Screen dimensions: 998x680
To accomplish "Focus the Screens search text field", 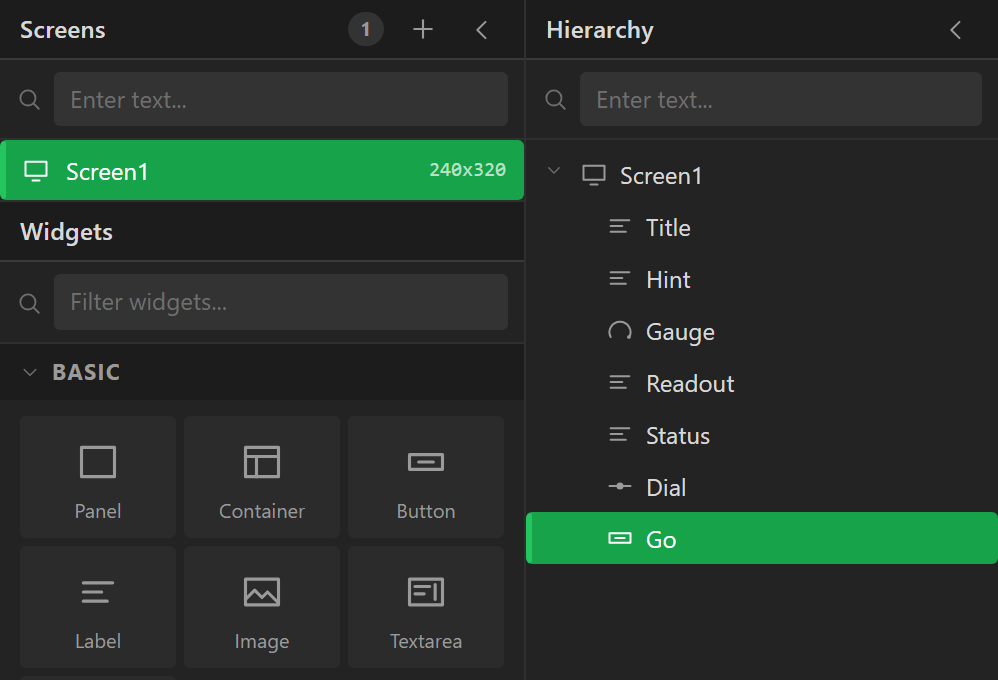I will pyautogui.click(x=281, y=99).
